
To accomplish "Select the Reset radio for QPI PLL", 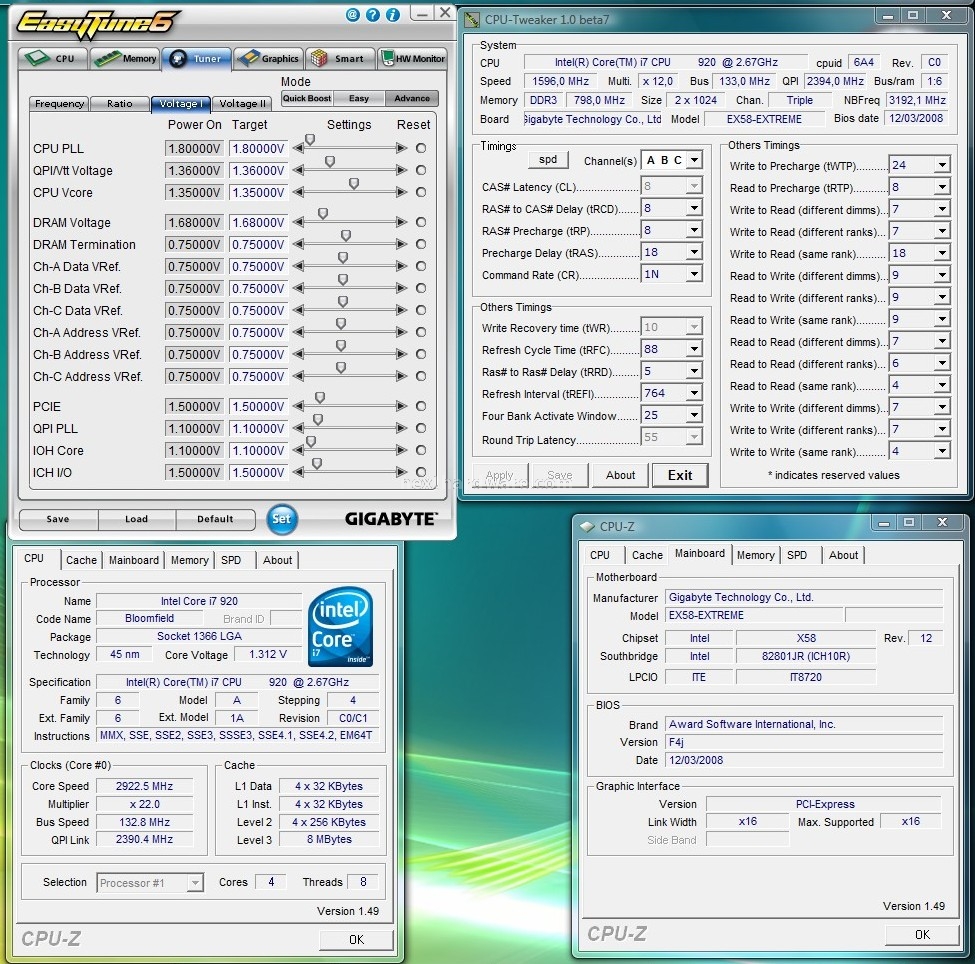I will [x=421, y=429].
